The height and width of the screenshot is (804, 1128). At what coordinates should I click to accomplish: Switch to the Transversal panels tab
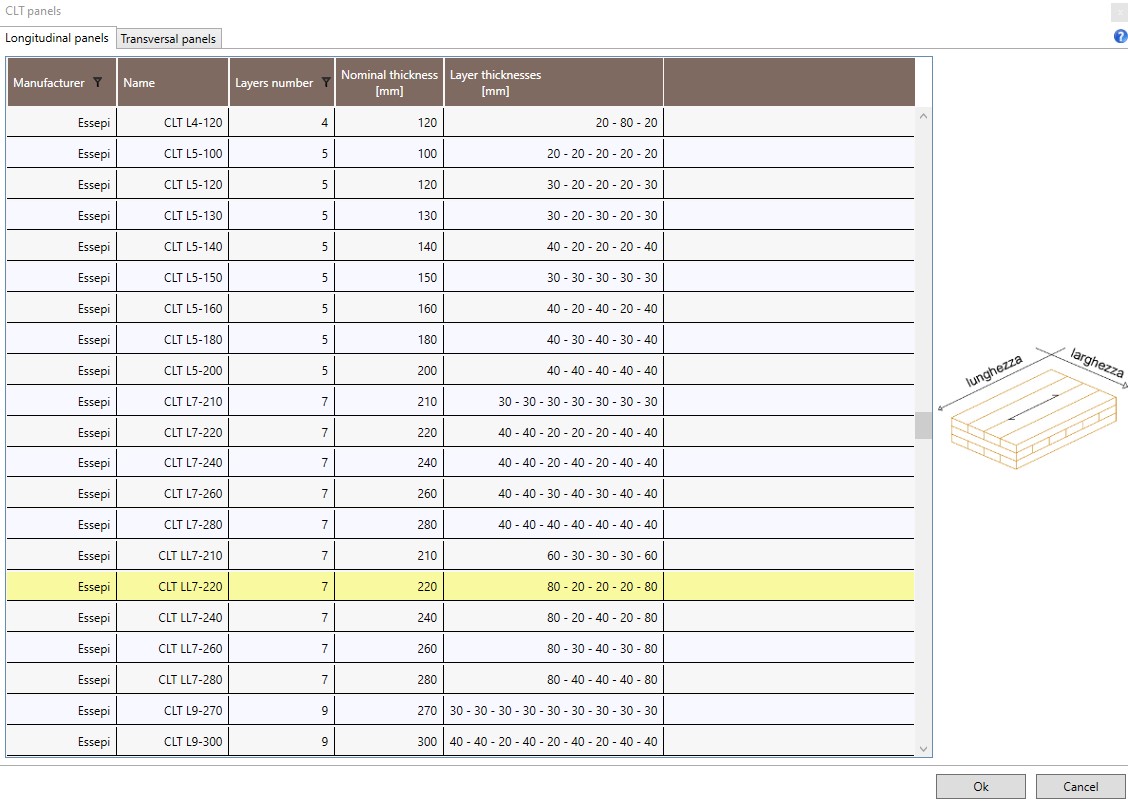pos(168,39)
